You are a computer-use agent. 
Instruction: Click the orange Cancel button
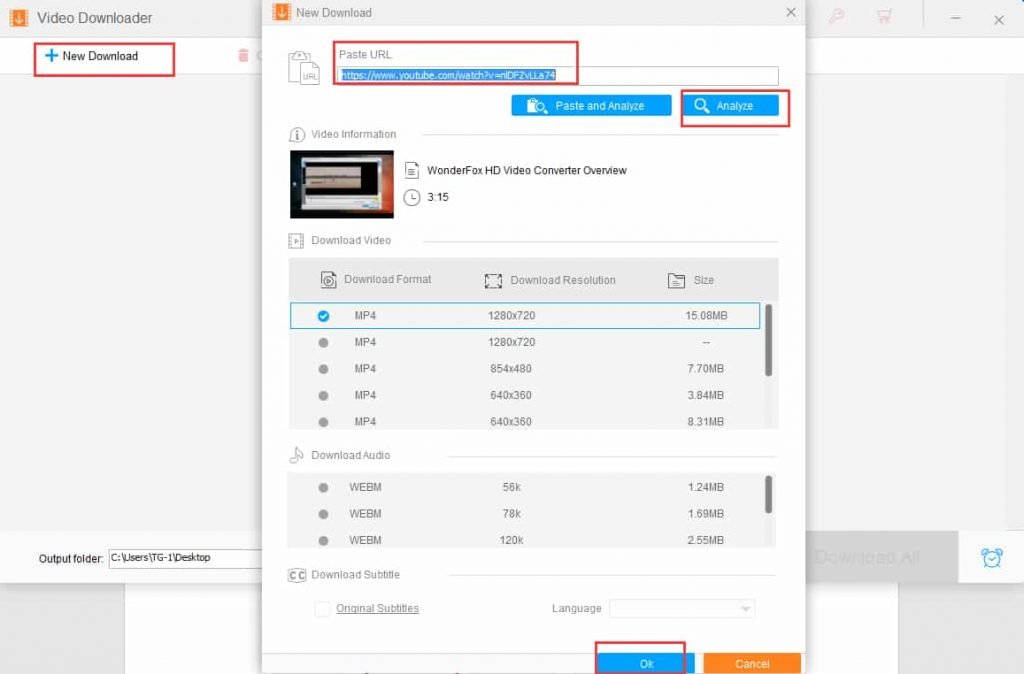(x=751, y=663)
